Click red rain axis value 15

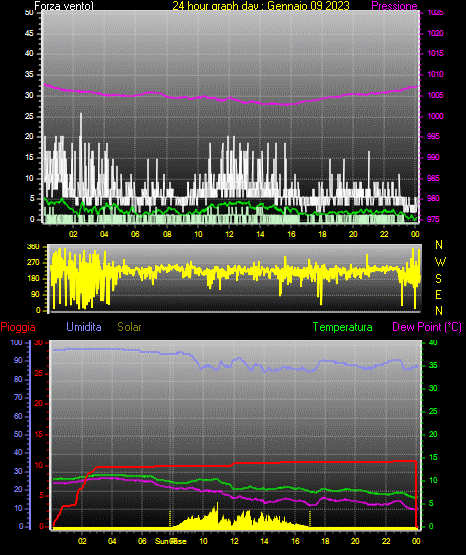pos(39,434)
